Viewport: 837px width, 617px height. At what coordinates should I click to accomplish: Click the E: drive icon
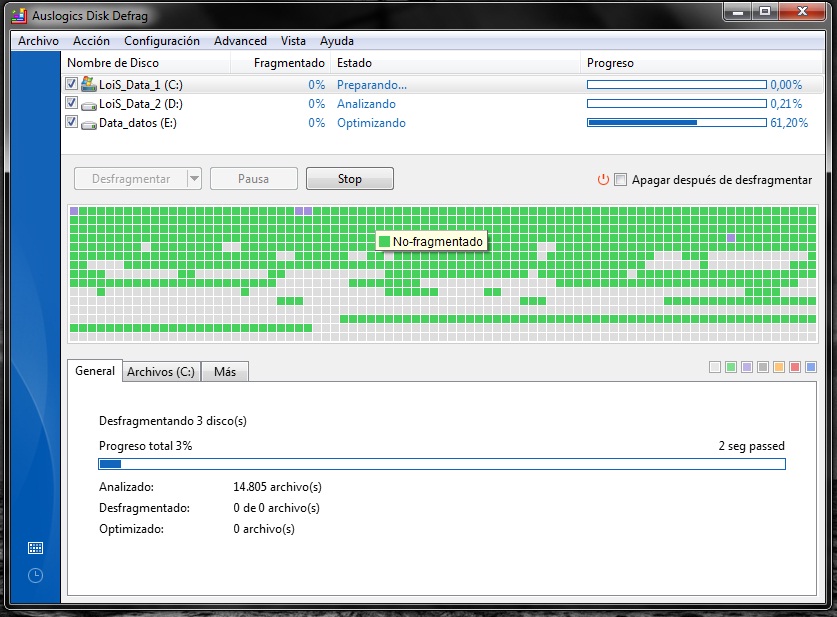point(88,124)
